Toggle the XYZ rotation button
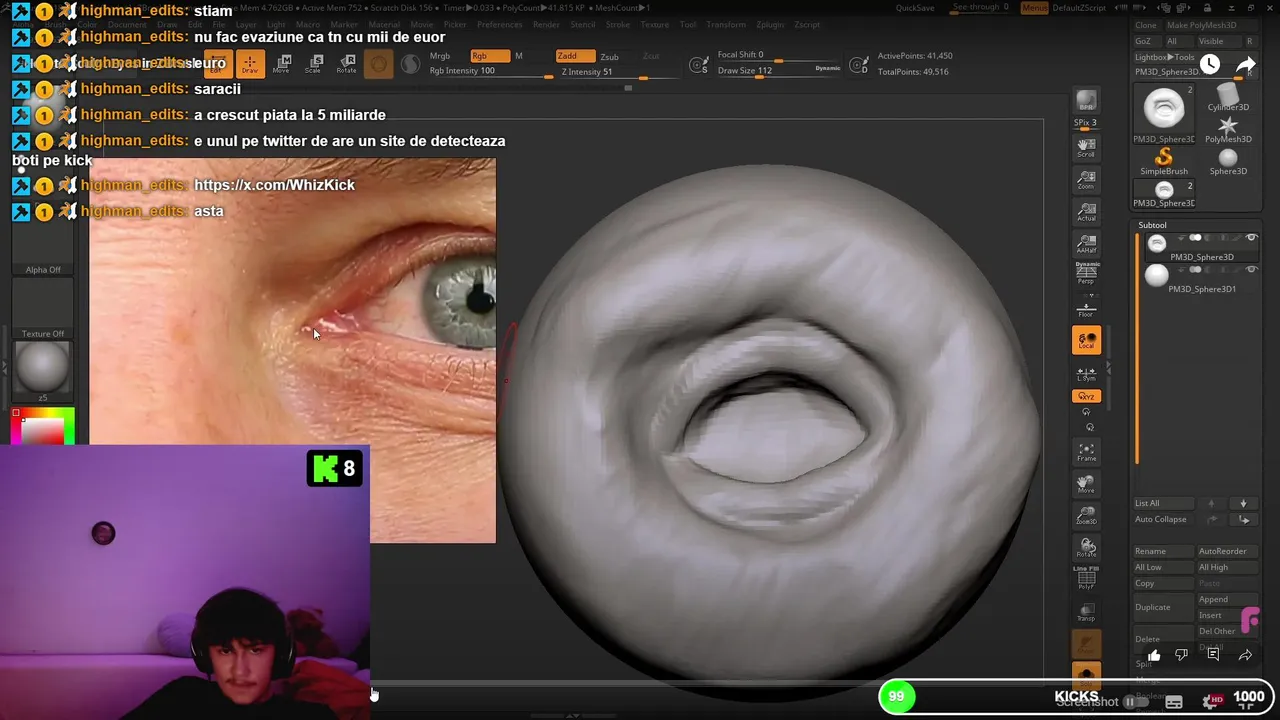This screenshot has height=720, width=1280. pos(1086,396)
